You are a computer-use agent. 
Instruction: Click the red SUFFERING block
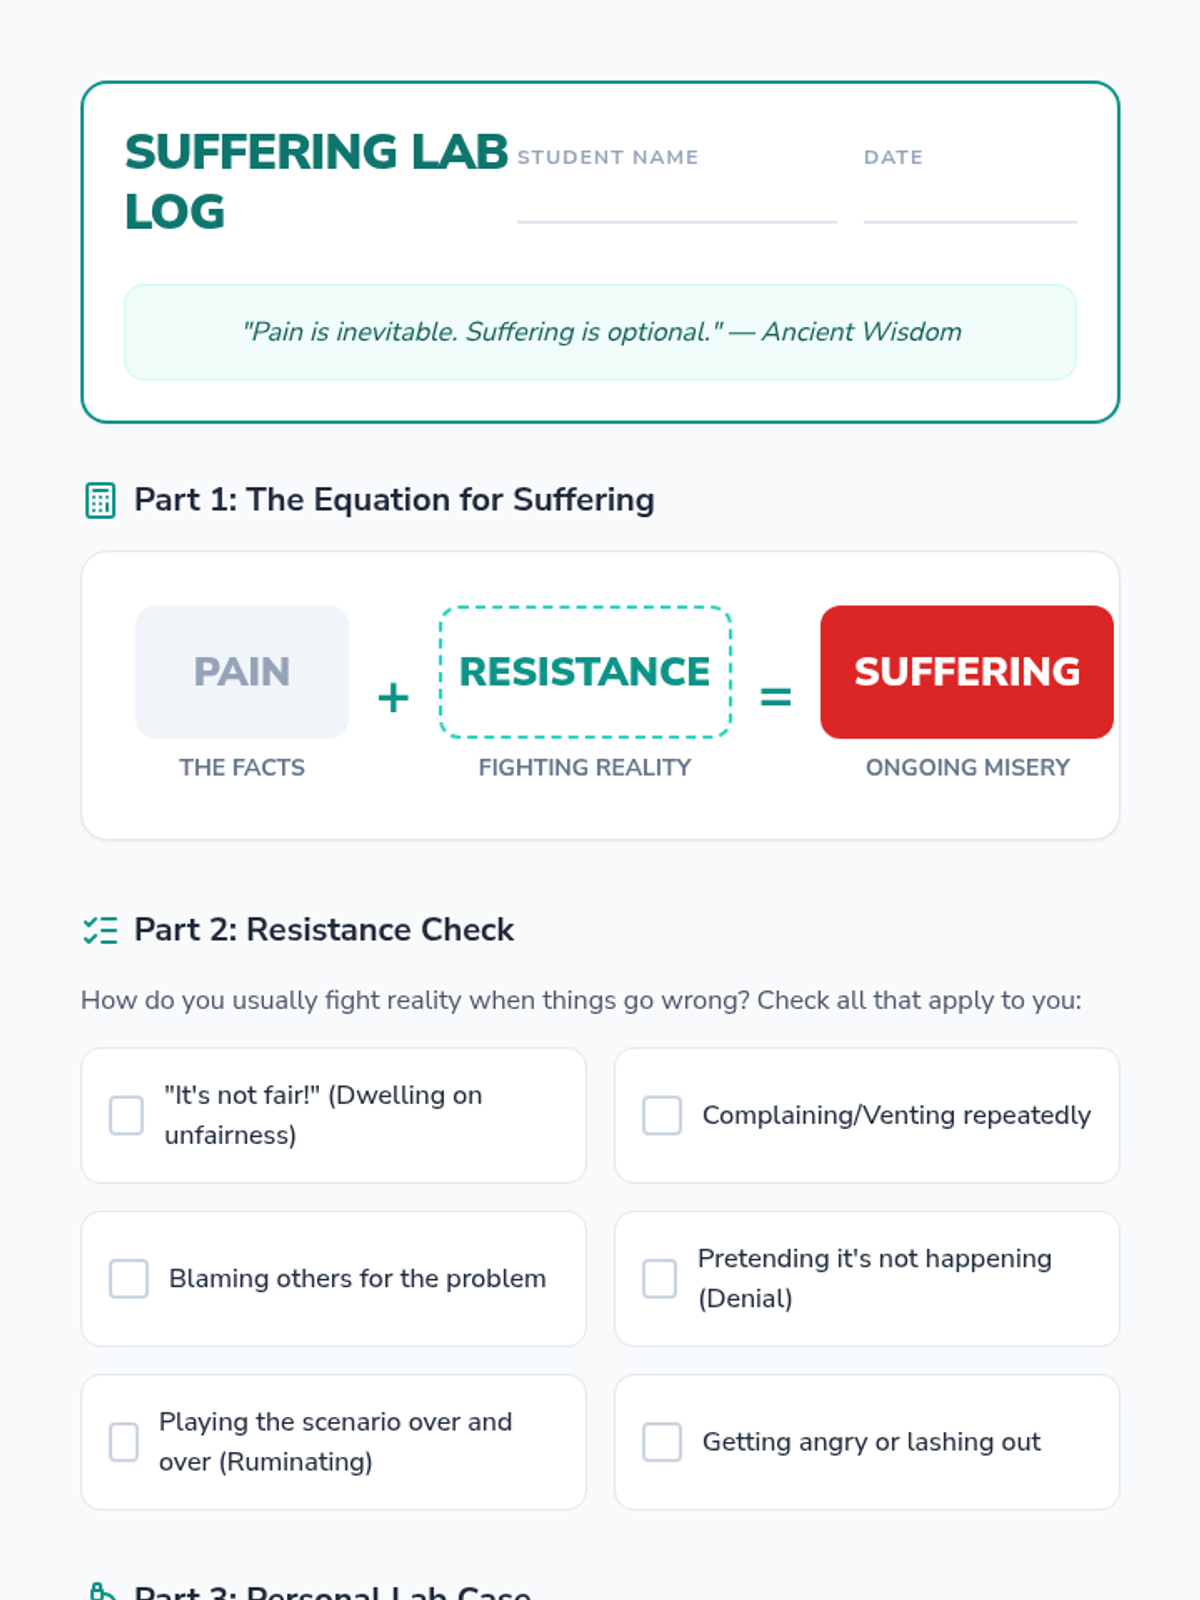[966, 671]
